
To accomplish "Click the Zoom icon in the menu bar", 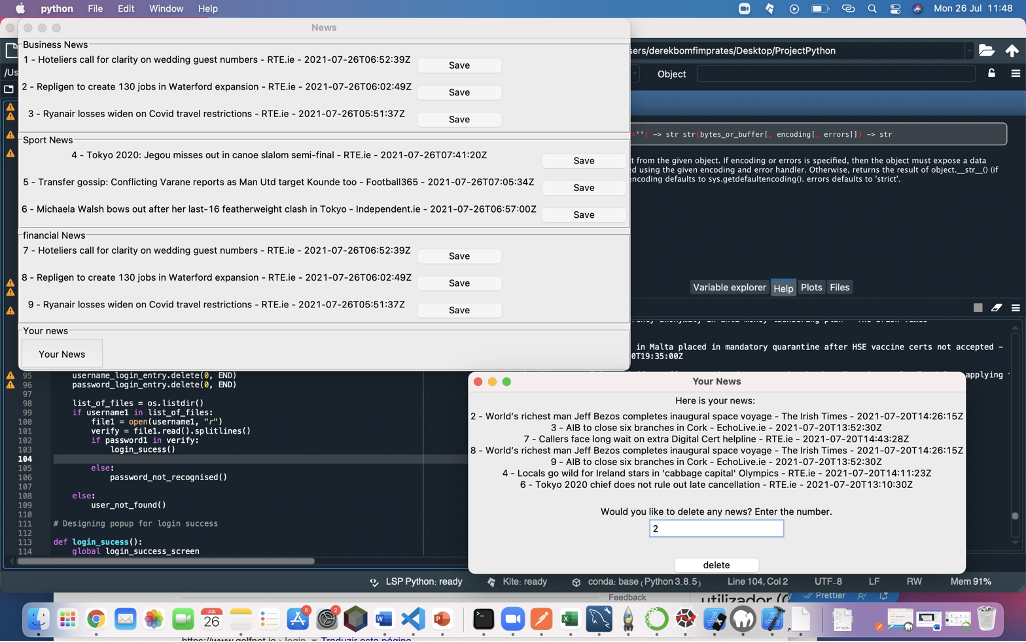I will tap(745, 9).
